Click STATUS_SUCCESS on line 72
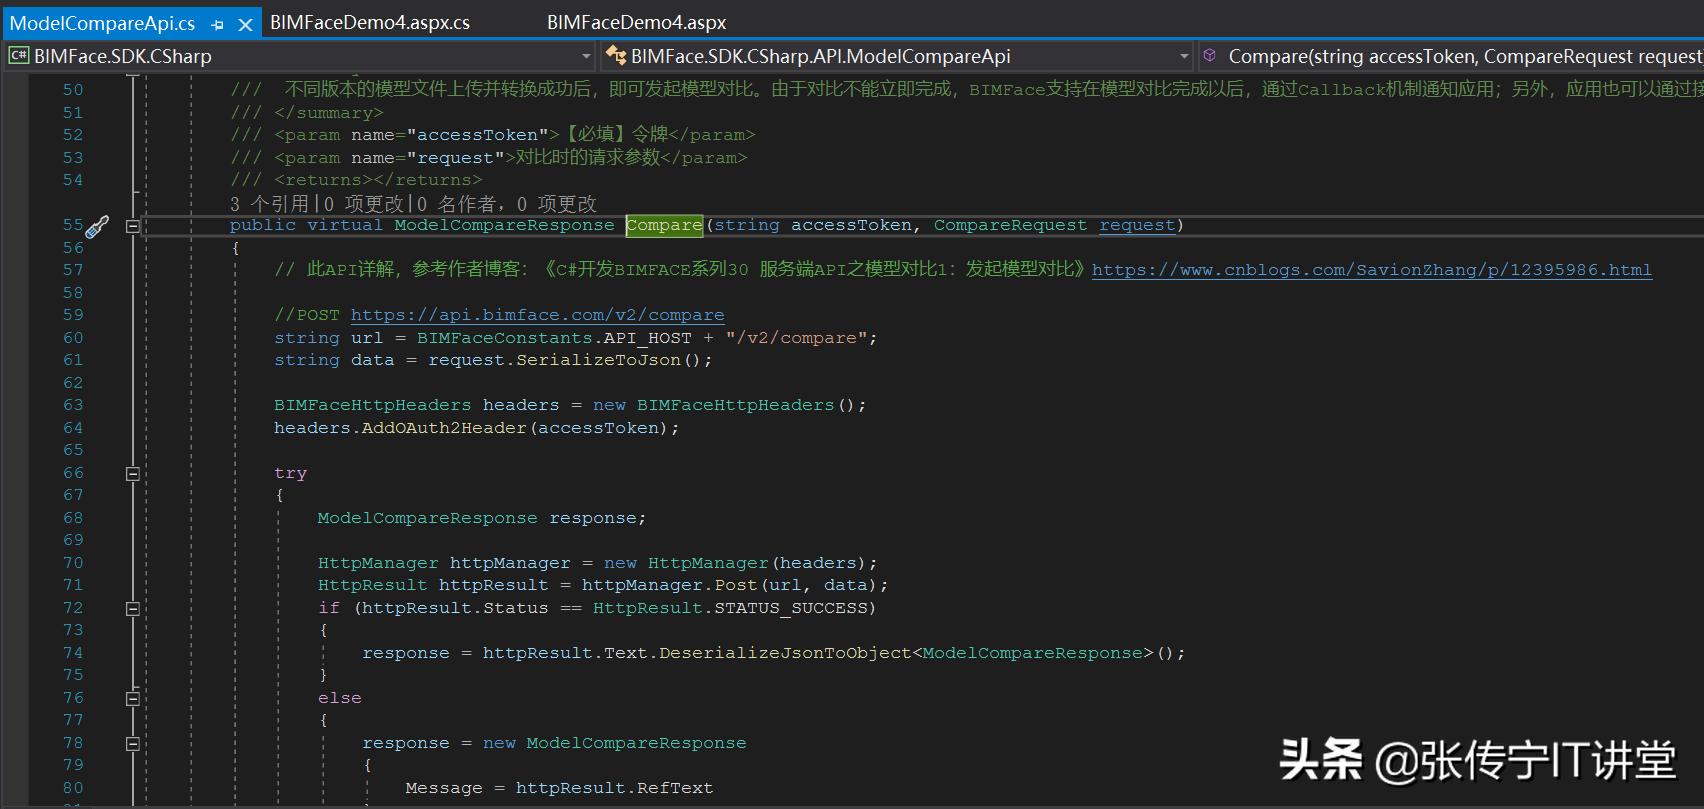Screen dimensions: 1704x809 pyautogui.click(x=792, y=608)
